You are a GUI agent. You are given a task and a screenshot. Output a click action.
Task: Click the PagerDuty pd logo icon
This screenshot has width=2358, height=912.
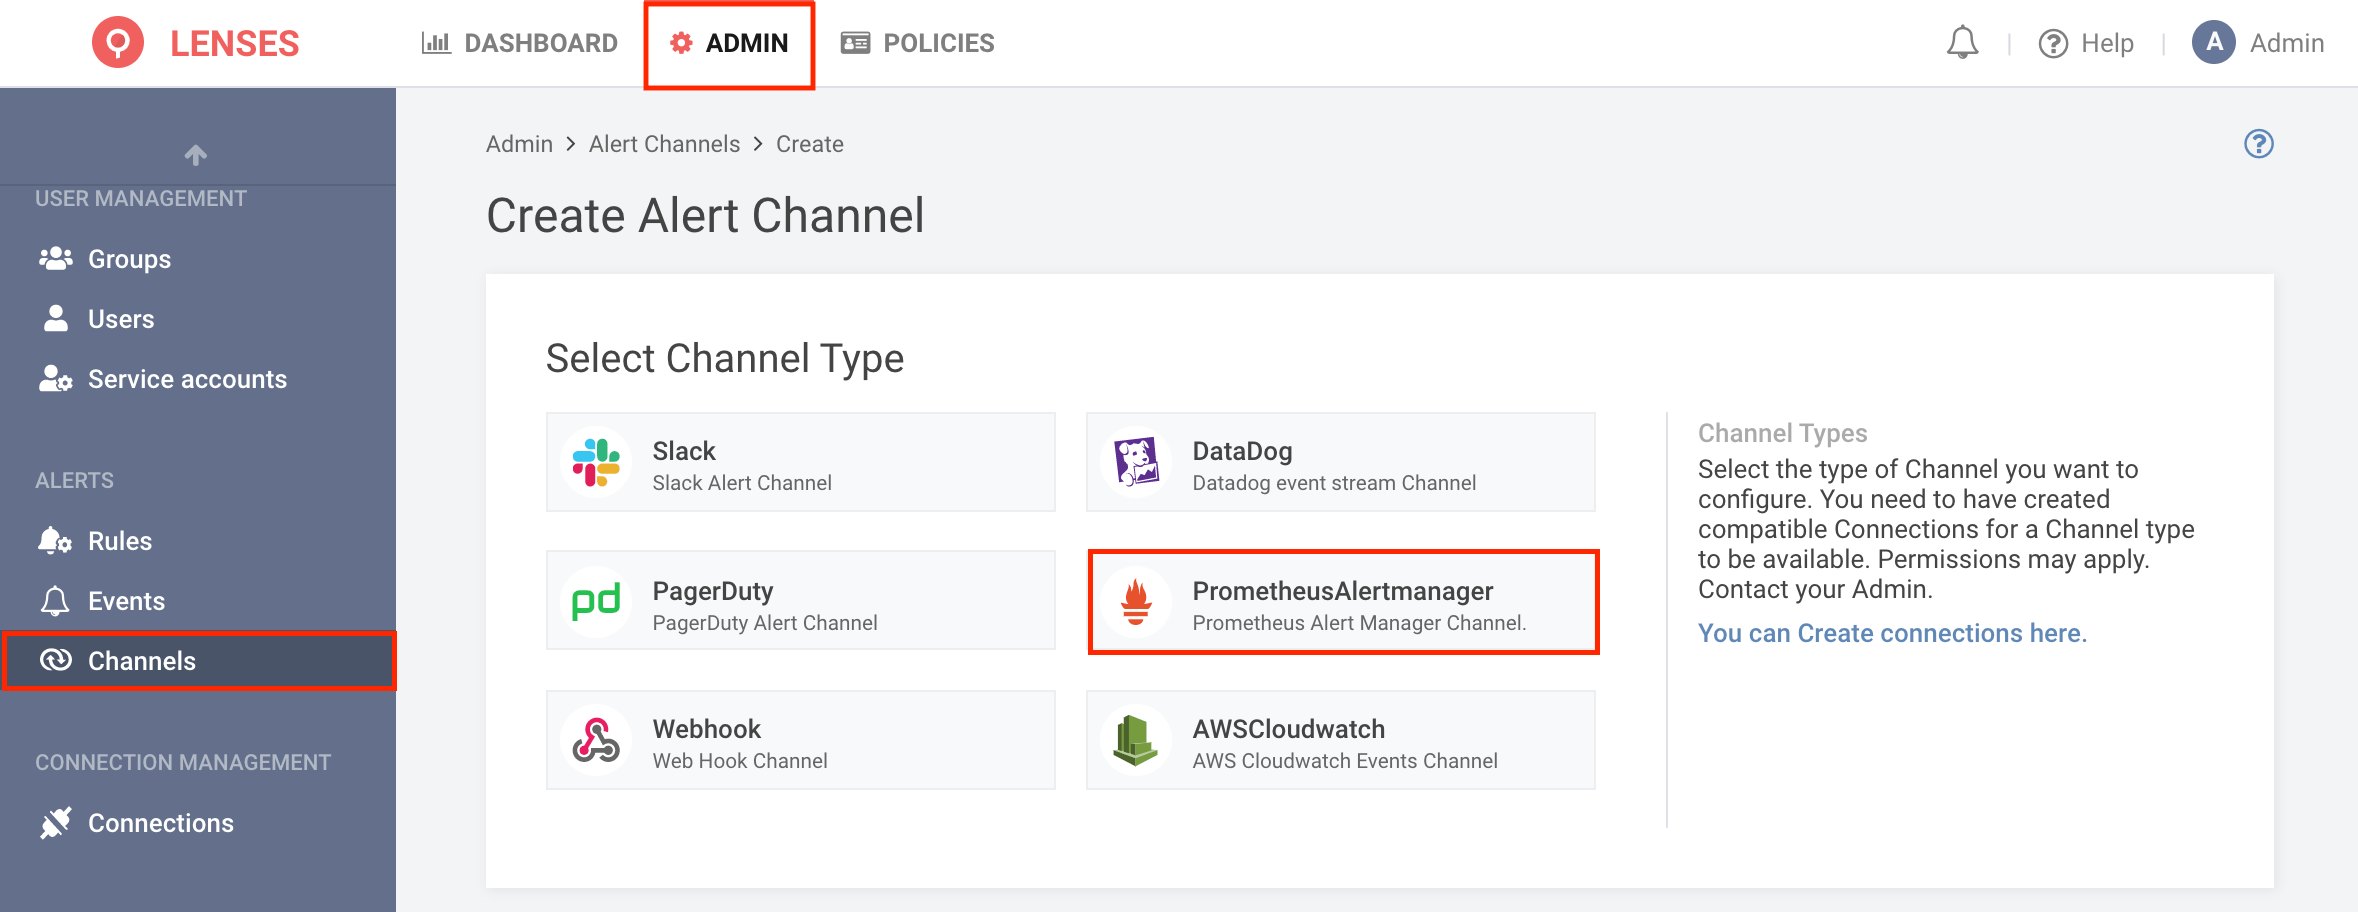(596, 601)
